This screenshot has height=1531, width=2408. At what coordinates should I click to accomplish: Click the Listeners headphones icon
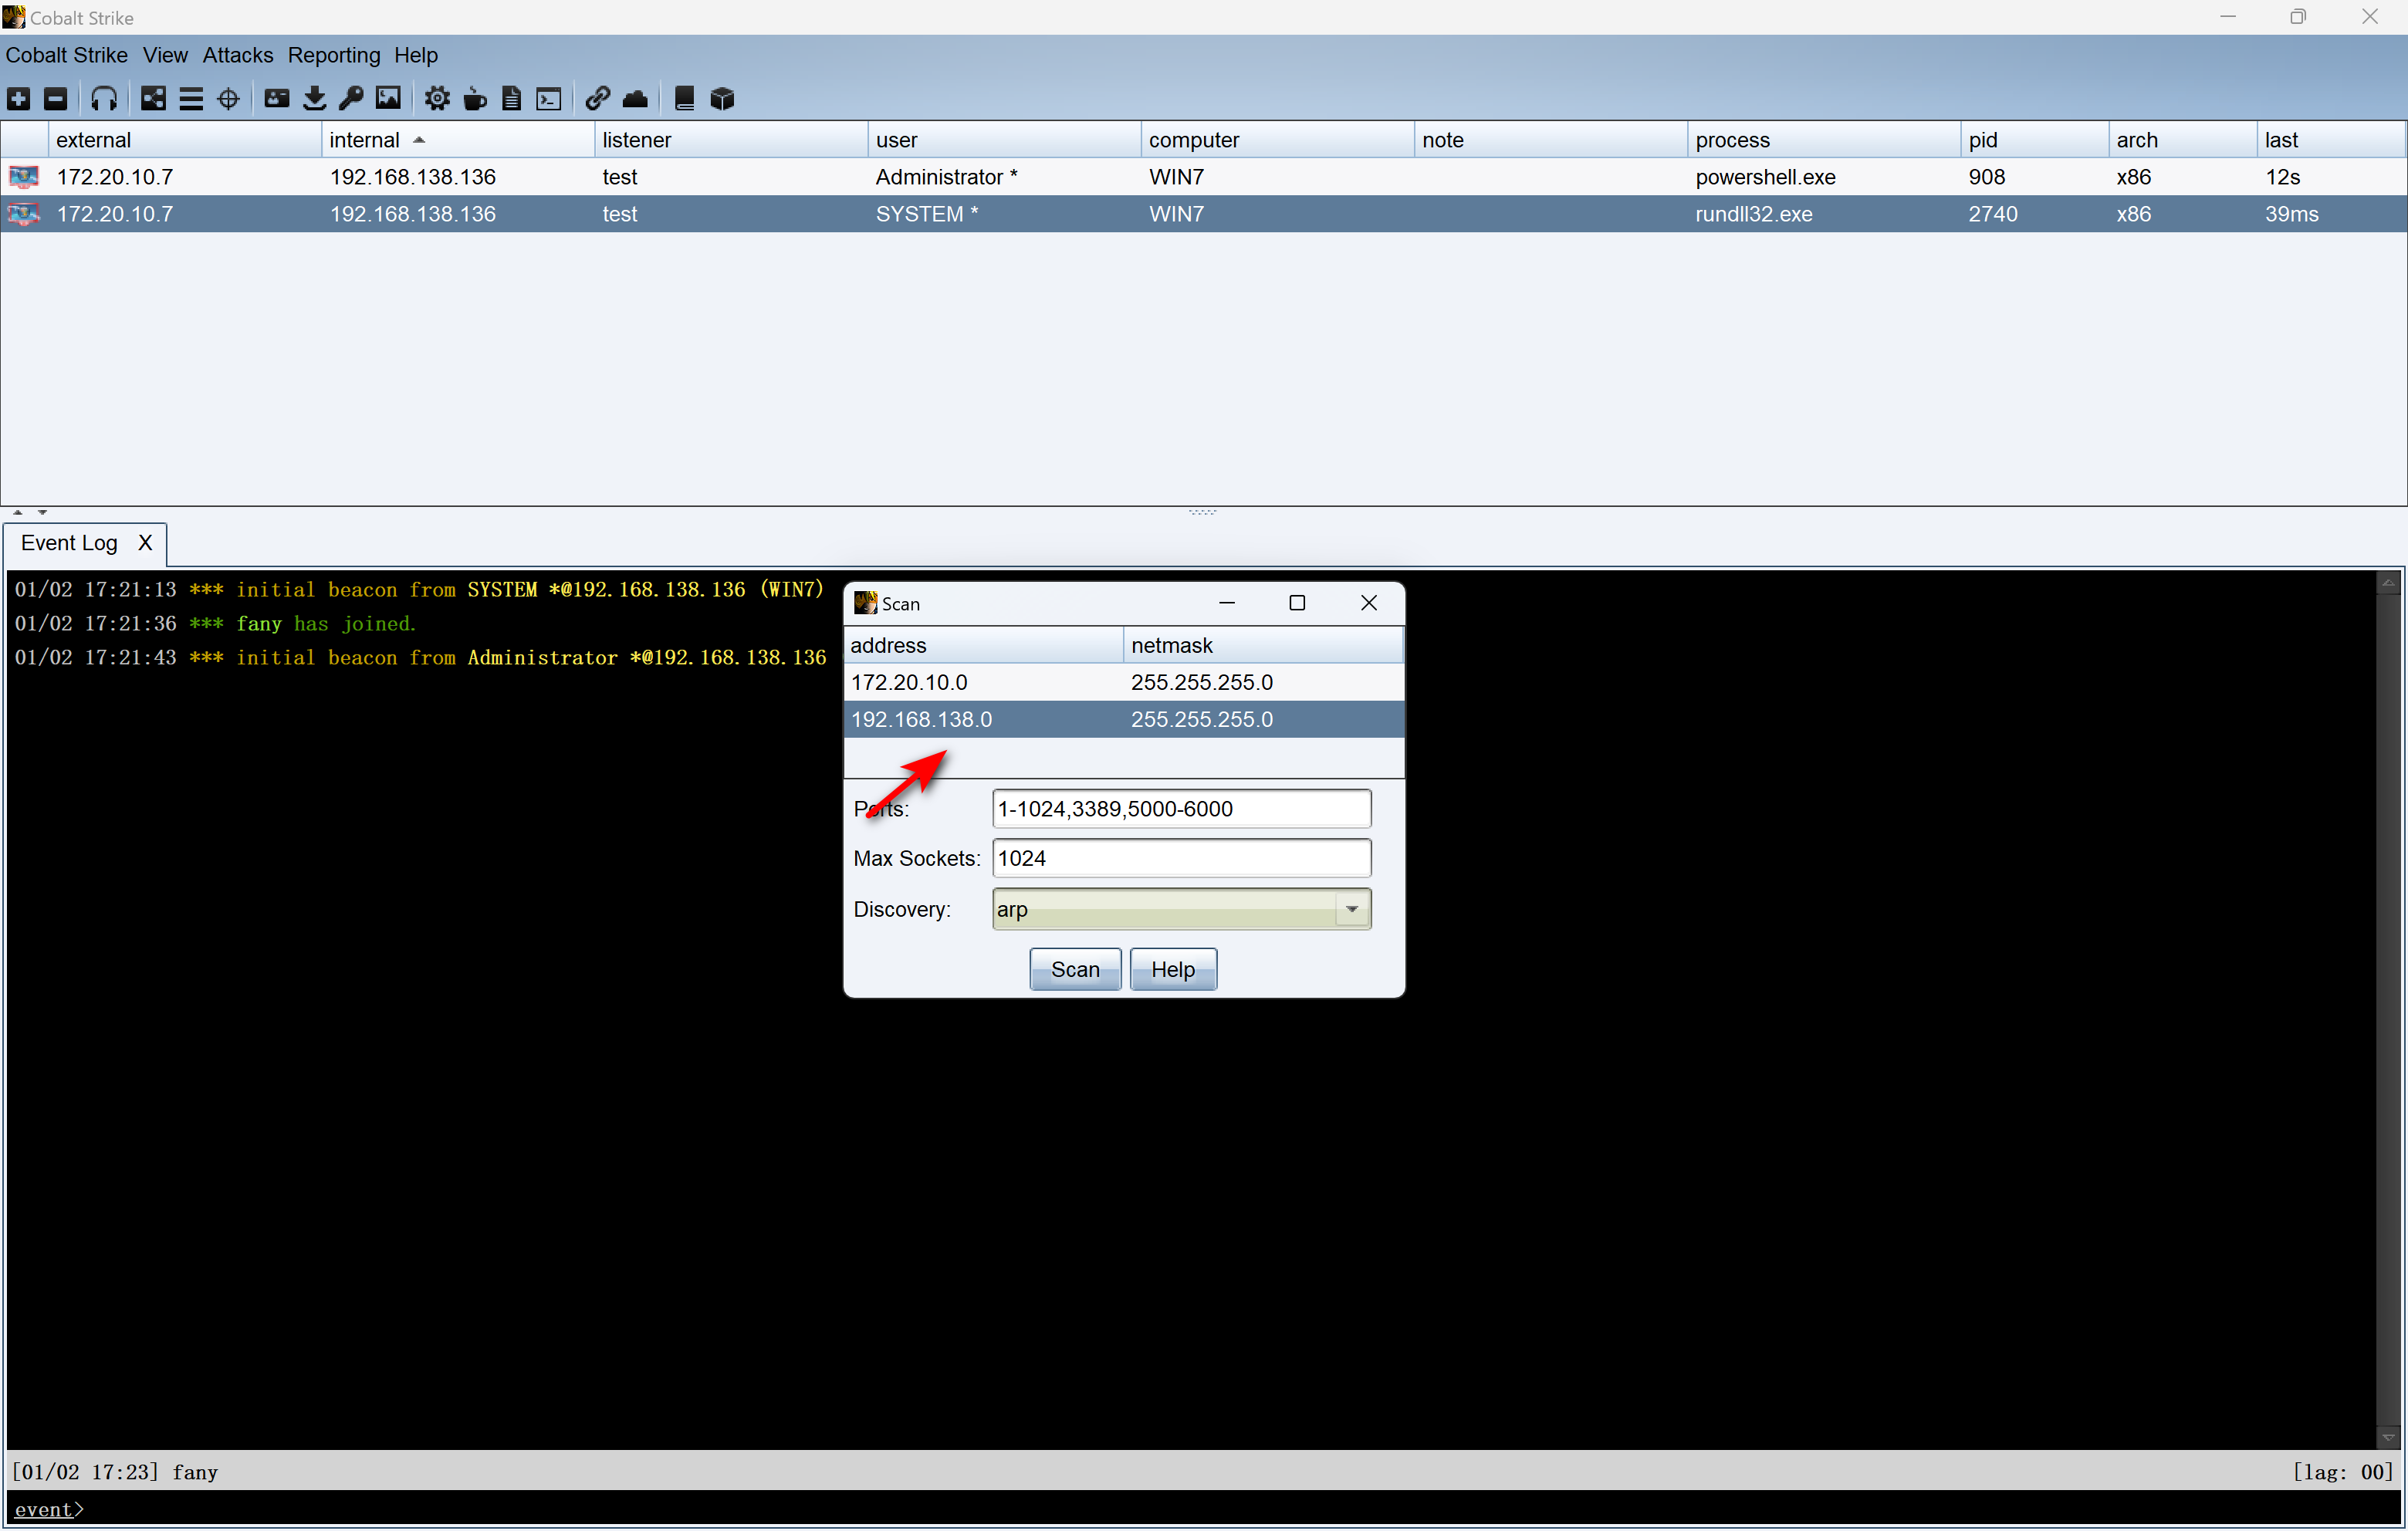[104, 98]
